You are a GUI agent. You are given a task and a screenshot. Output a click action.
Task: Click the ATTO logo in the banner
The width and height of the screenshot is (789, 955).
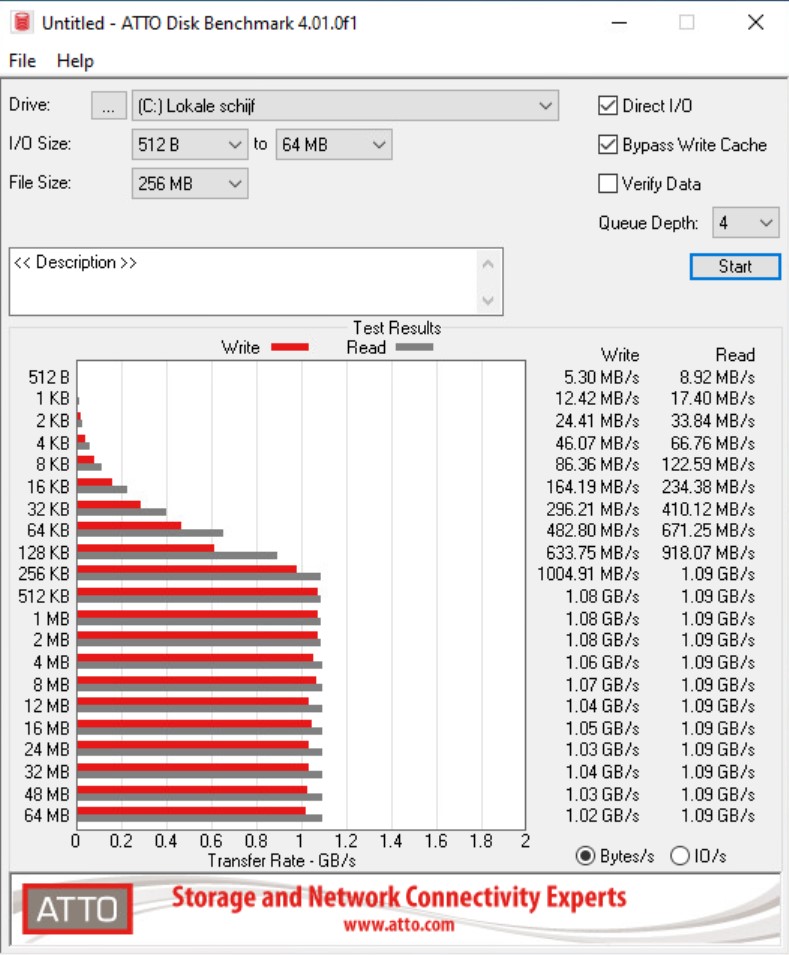(x=77, y=909)
